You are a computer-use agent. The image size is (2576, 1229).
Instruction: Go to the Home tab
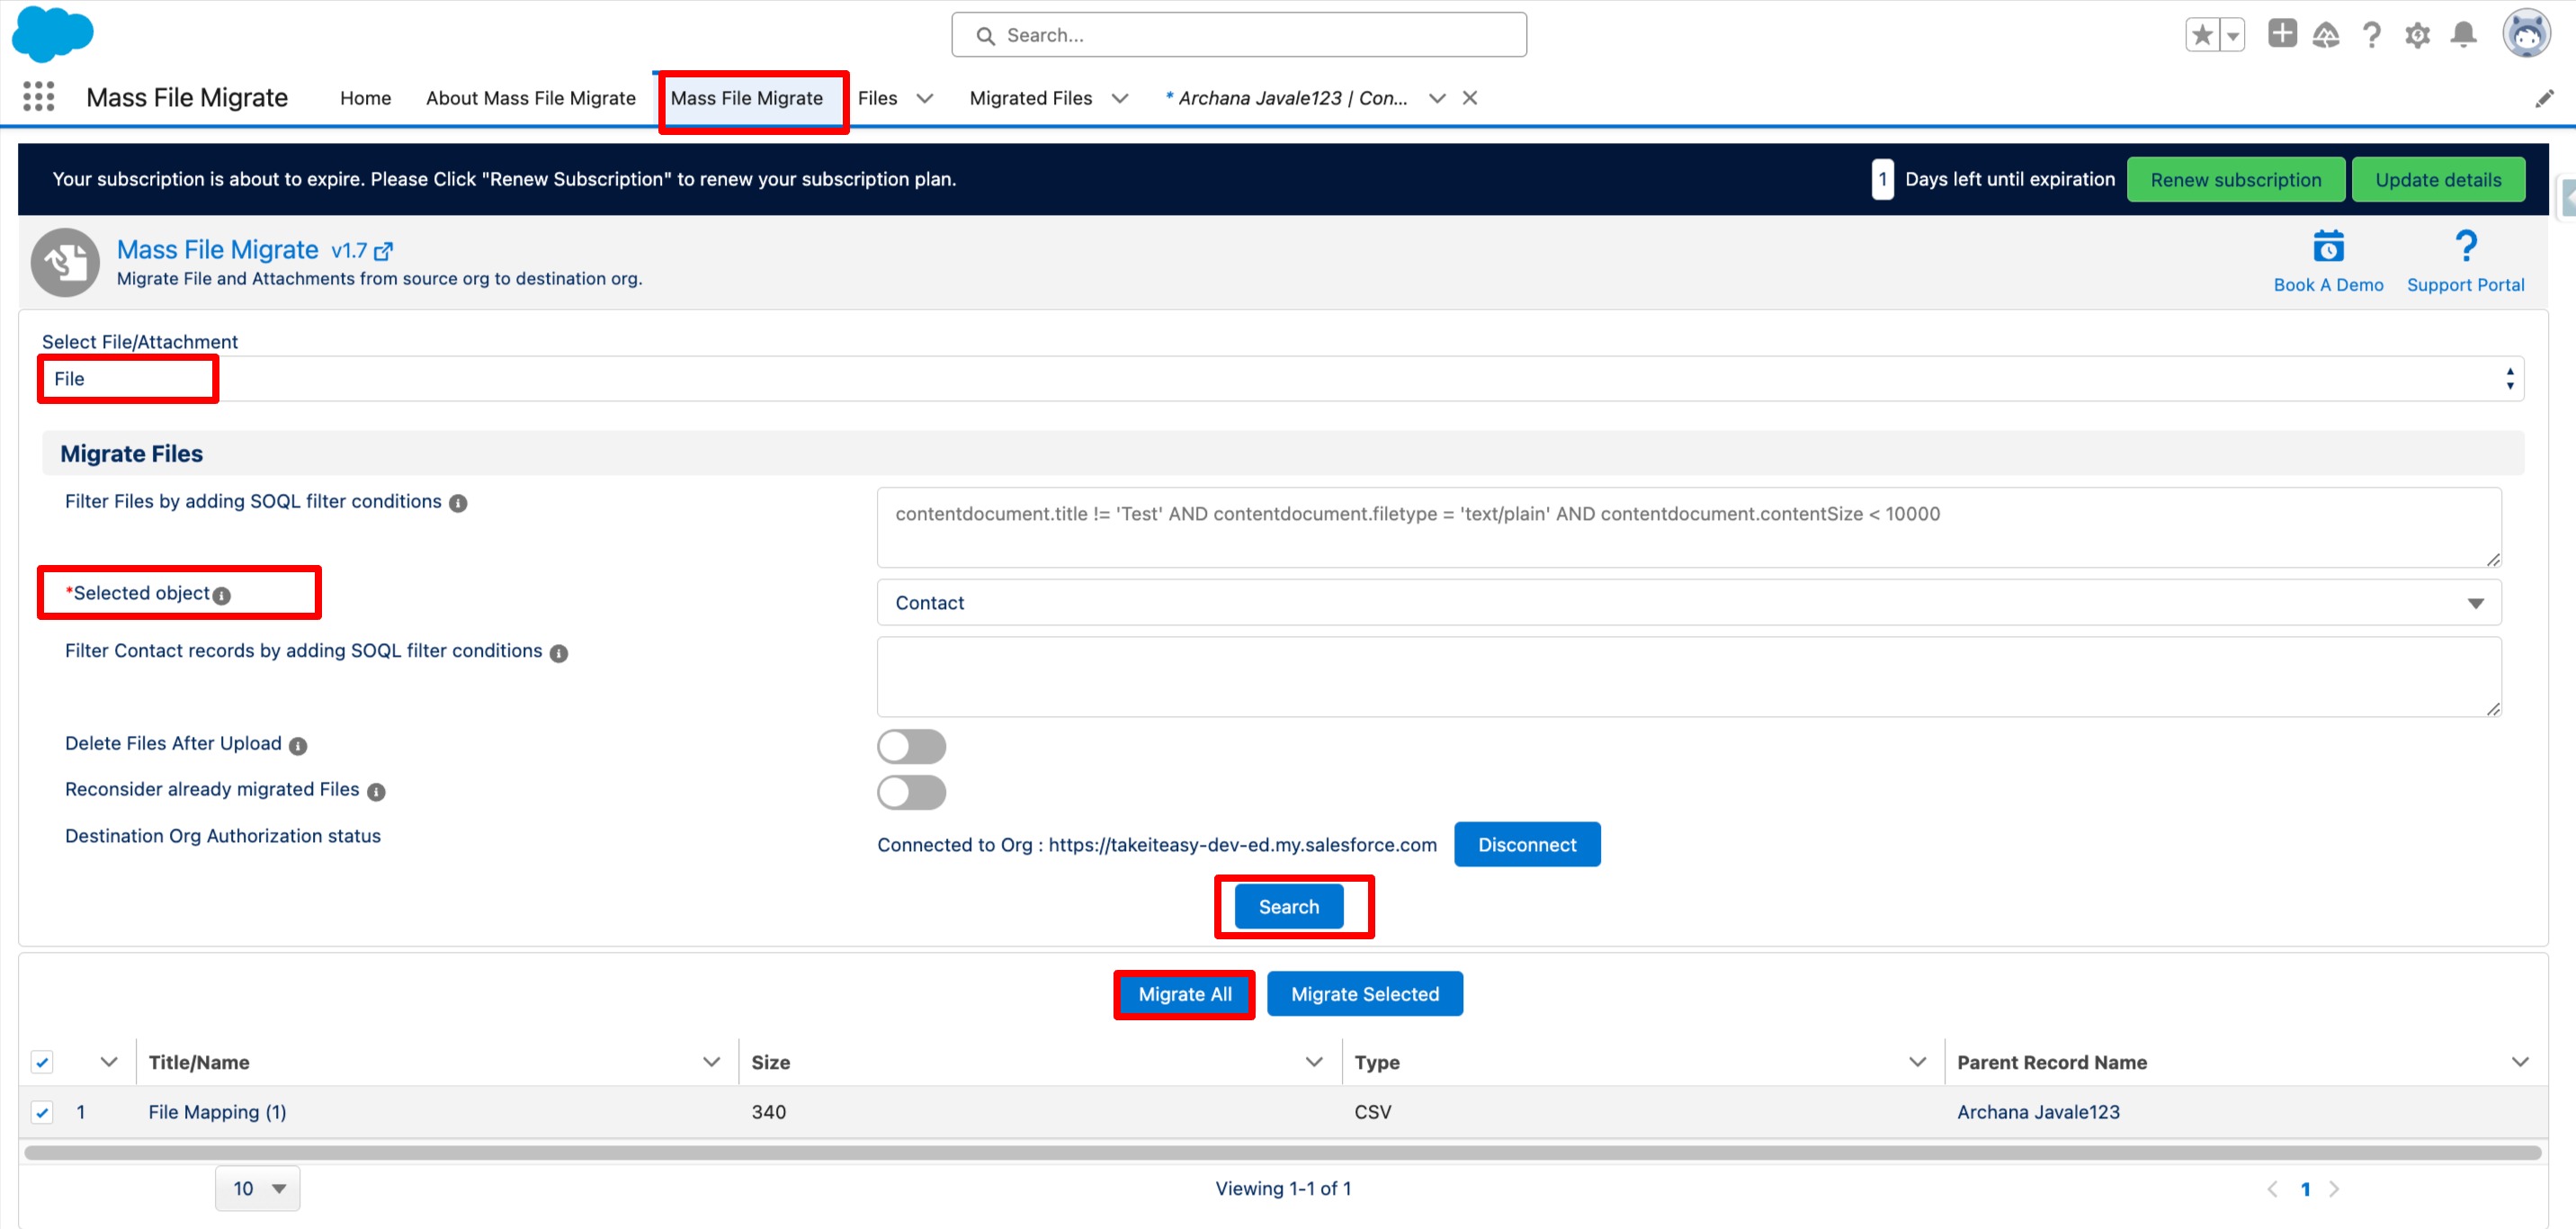365,98
